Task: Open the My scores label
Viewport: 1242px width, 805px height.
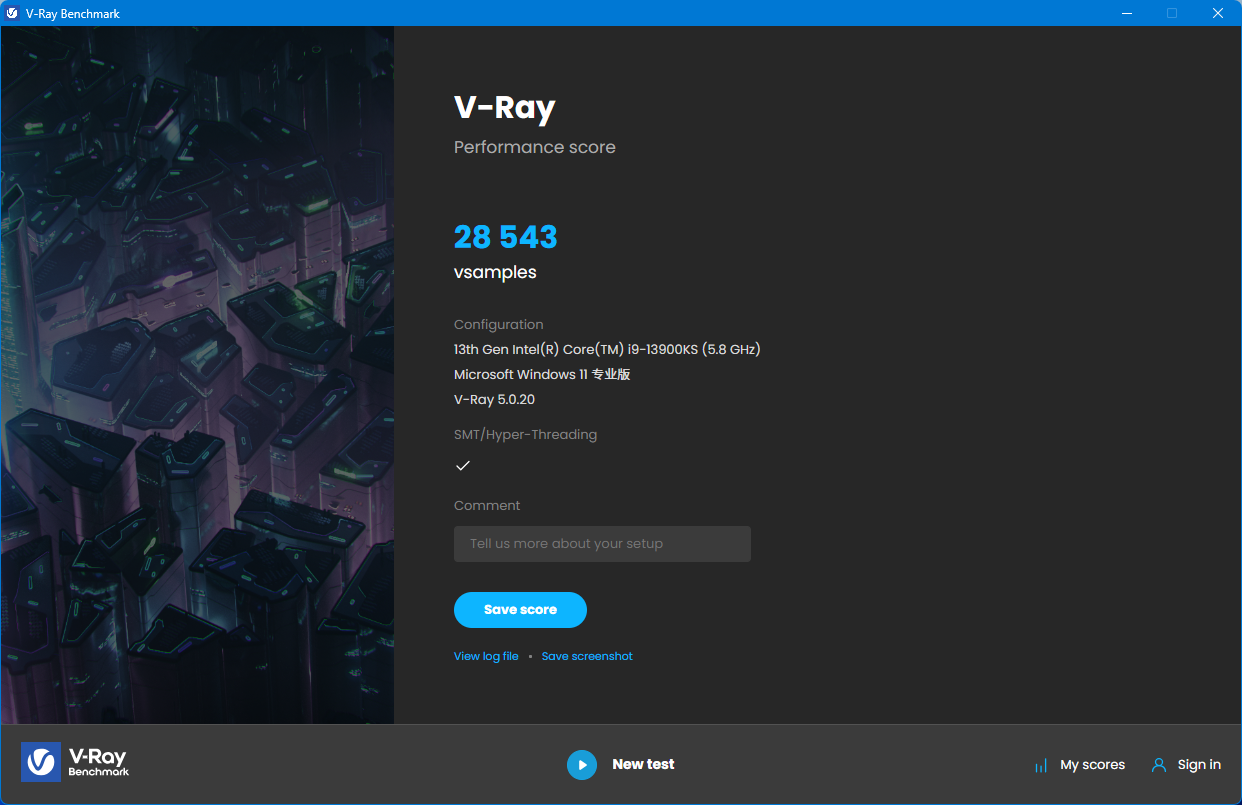Action: point(1092,765)
